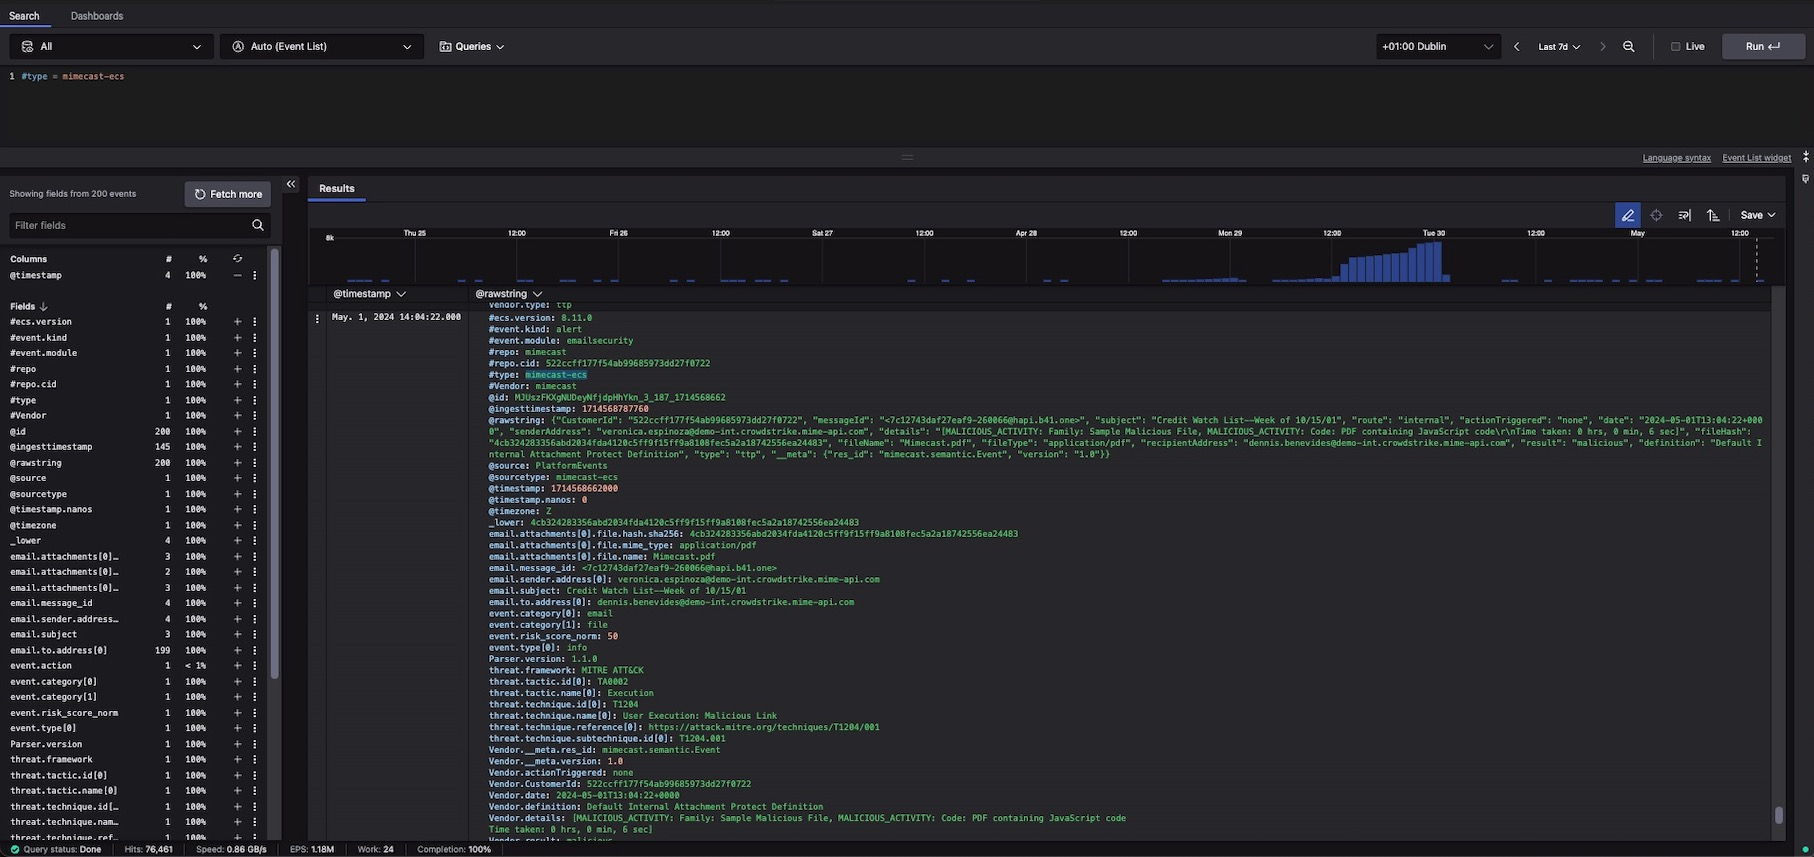Add #event.kind field as a column
Image resolution: width=1814 pixels, height=857 pixels.
pyautogui.click(x=237, y=338)
